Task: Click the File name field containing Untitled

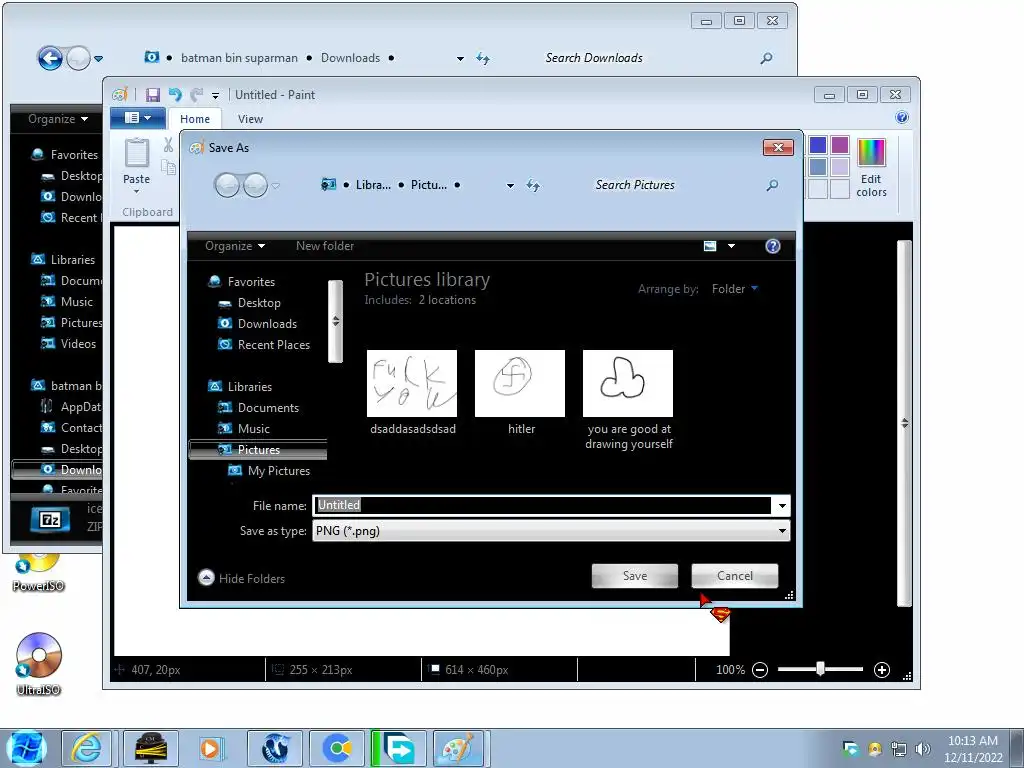Action: click(543, 505)
